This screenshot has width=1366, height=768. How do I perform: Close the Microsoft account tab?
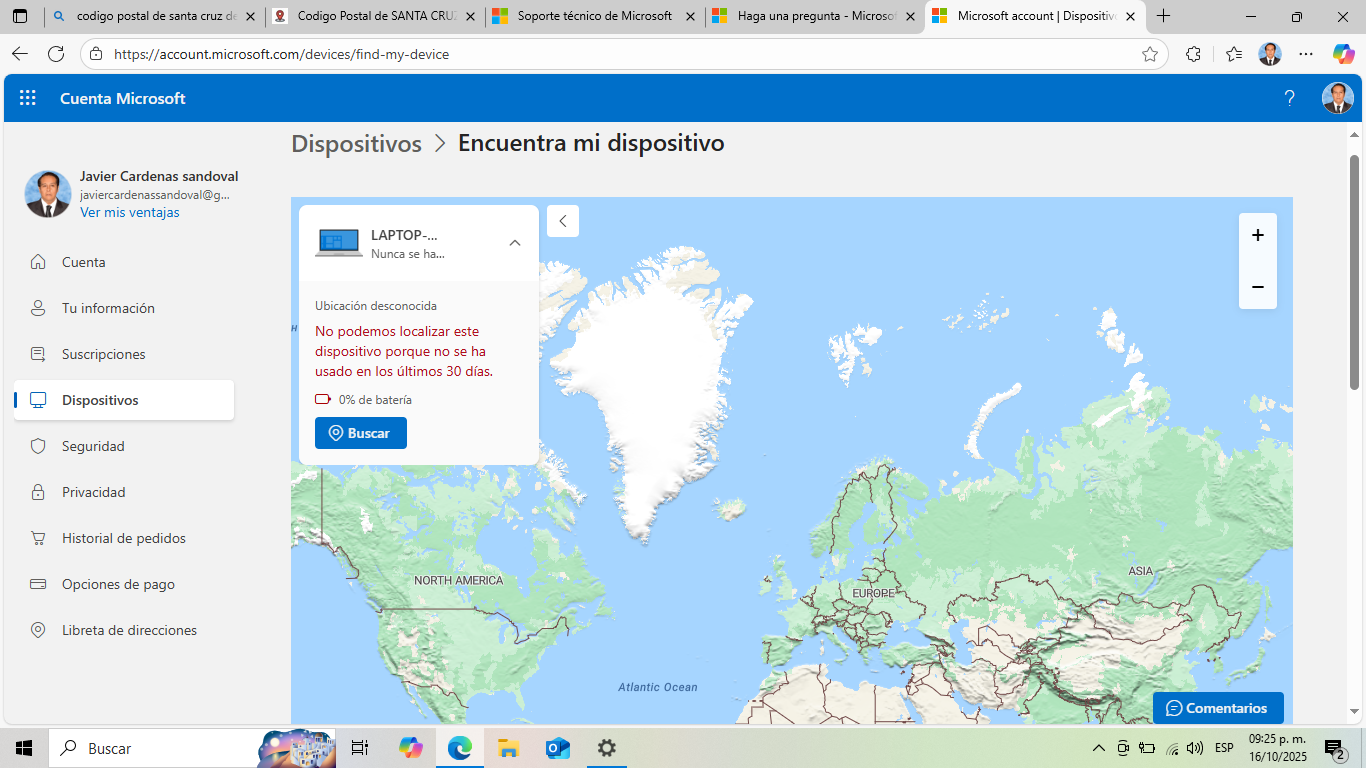1130,17
